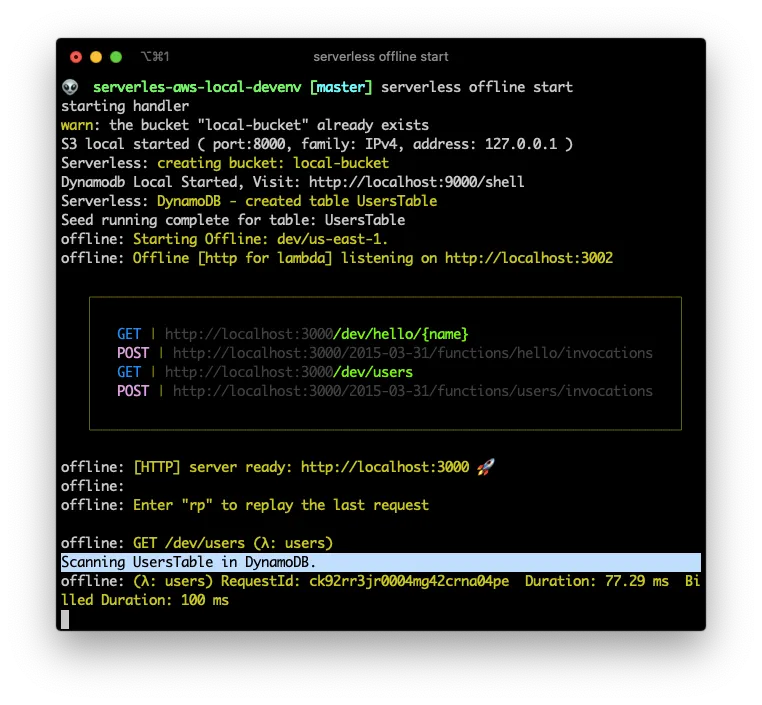Viewport: 762px width, 705px height.
Task: Open the server ready http://localhost:3000 link
Action: 385,467
